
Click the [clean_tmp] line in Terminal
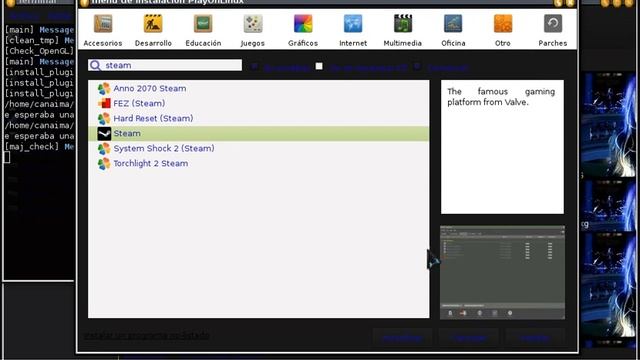pyautogui.click(x=39, y=40)
